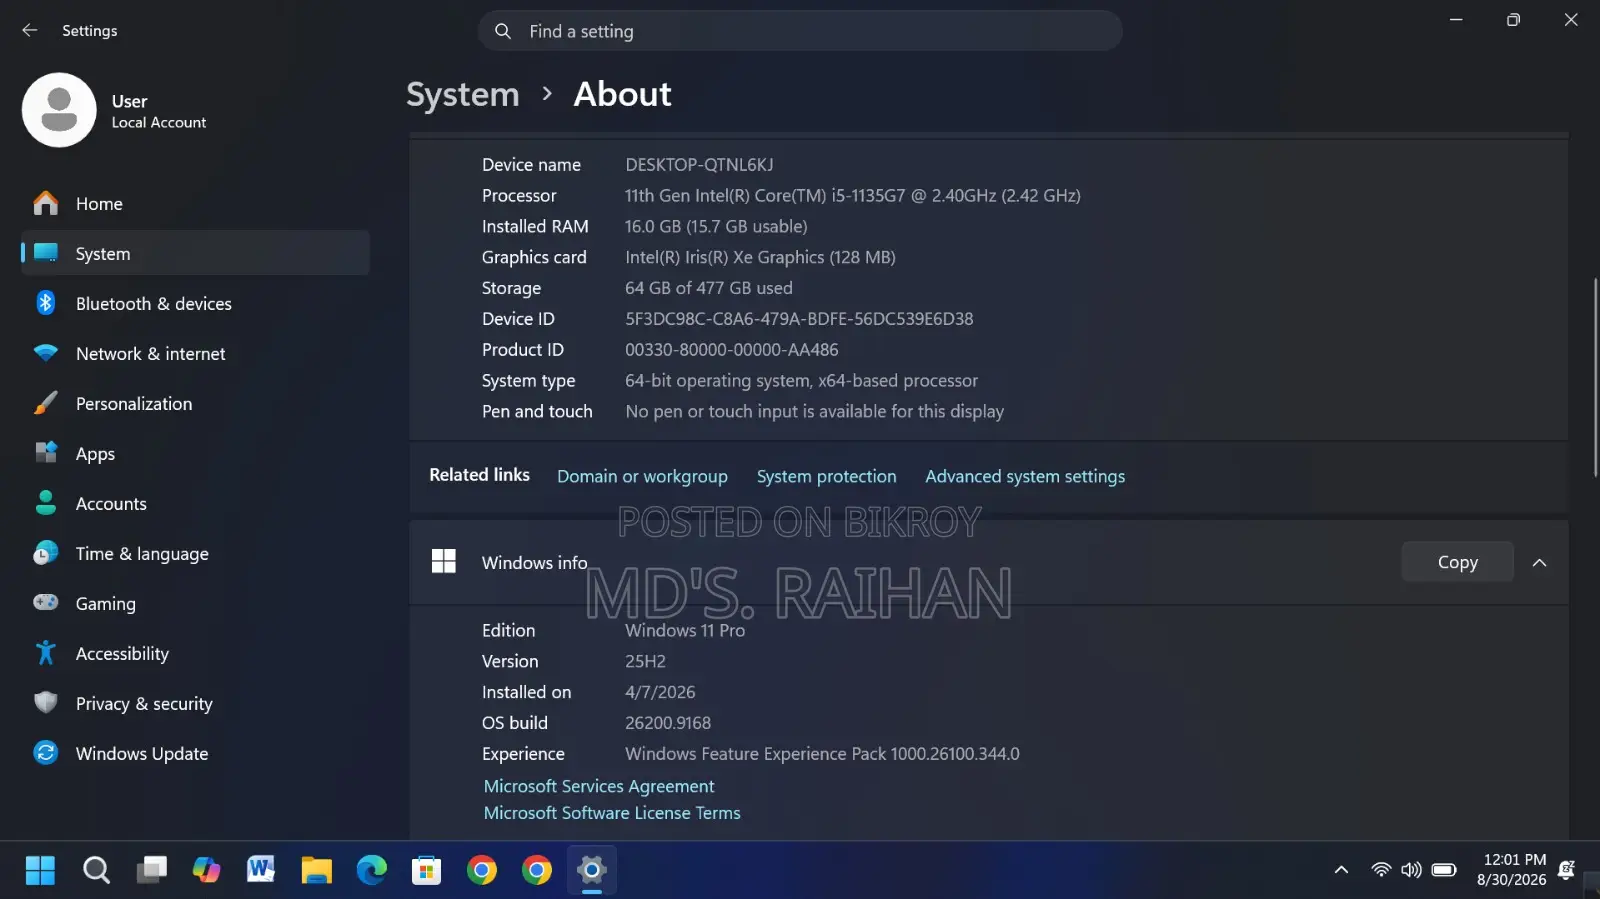Click the search magnifier icon in Find a setting
Image resolution: width=1600 pixels, height=899 pixels.
[x=503, y=31]
